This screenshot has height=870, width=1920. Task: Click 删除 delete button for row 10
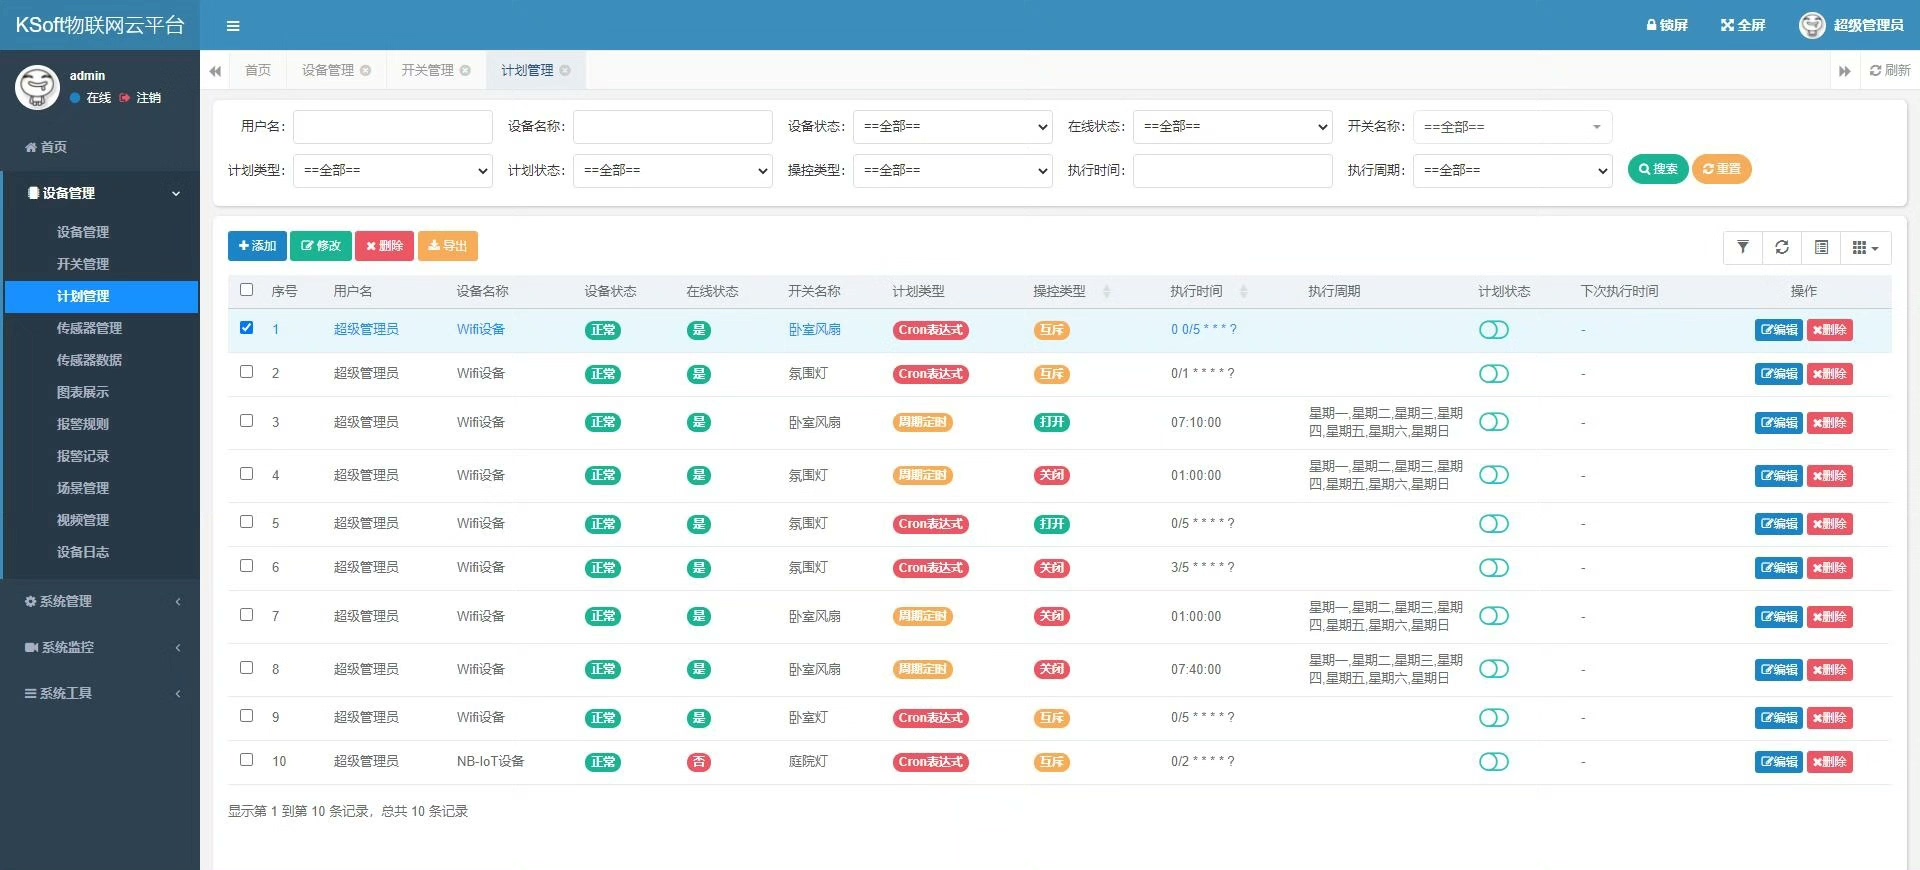pos(1830,762)
